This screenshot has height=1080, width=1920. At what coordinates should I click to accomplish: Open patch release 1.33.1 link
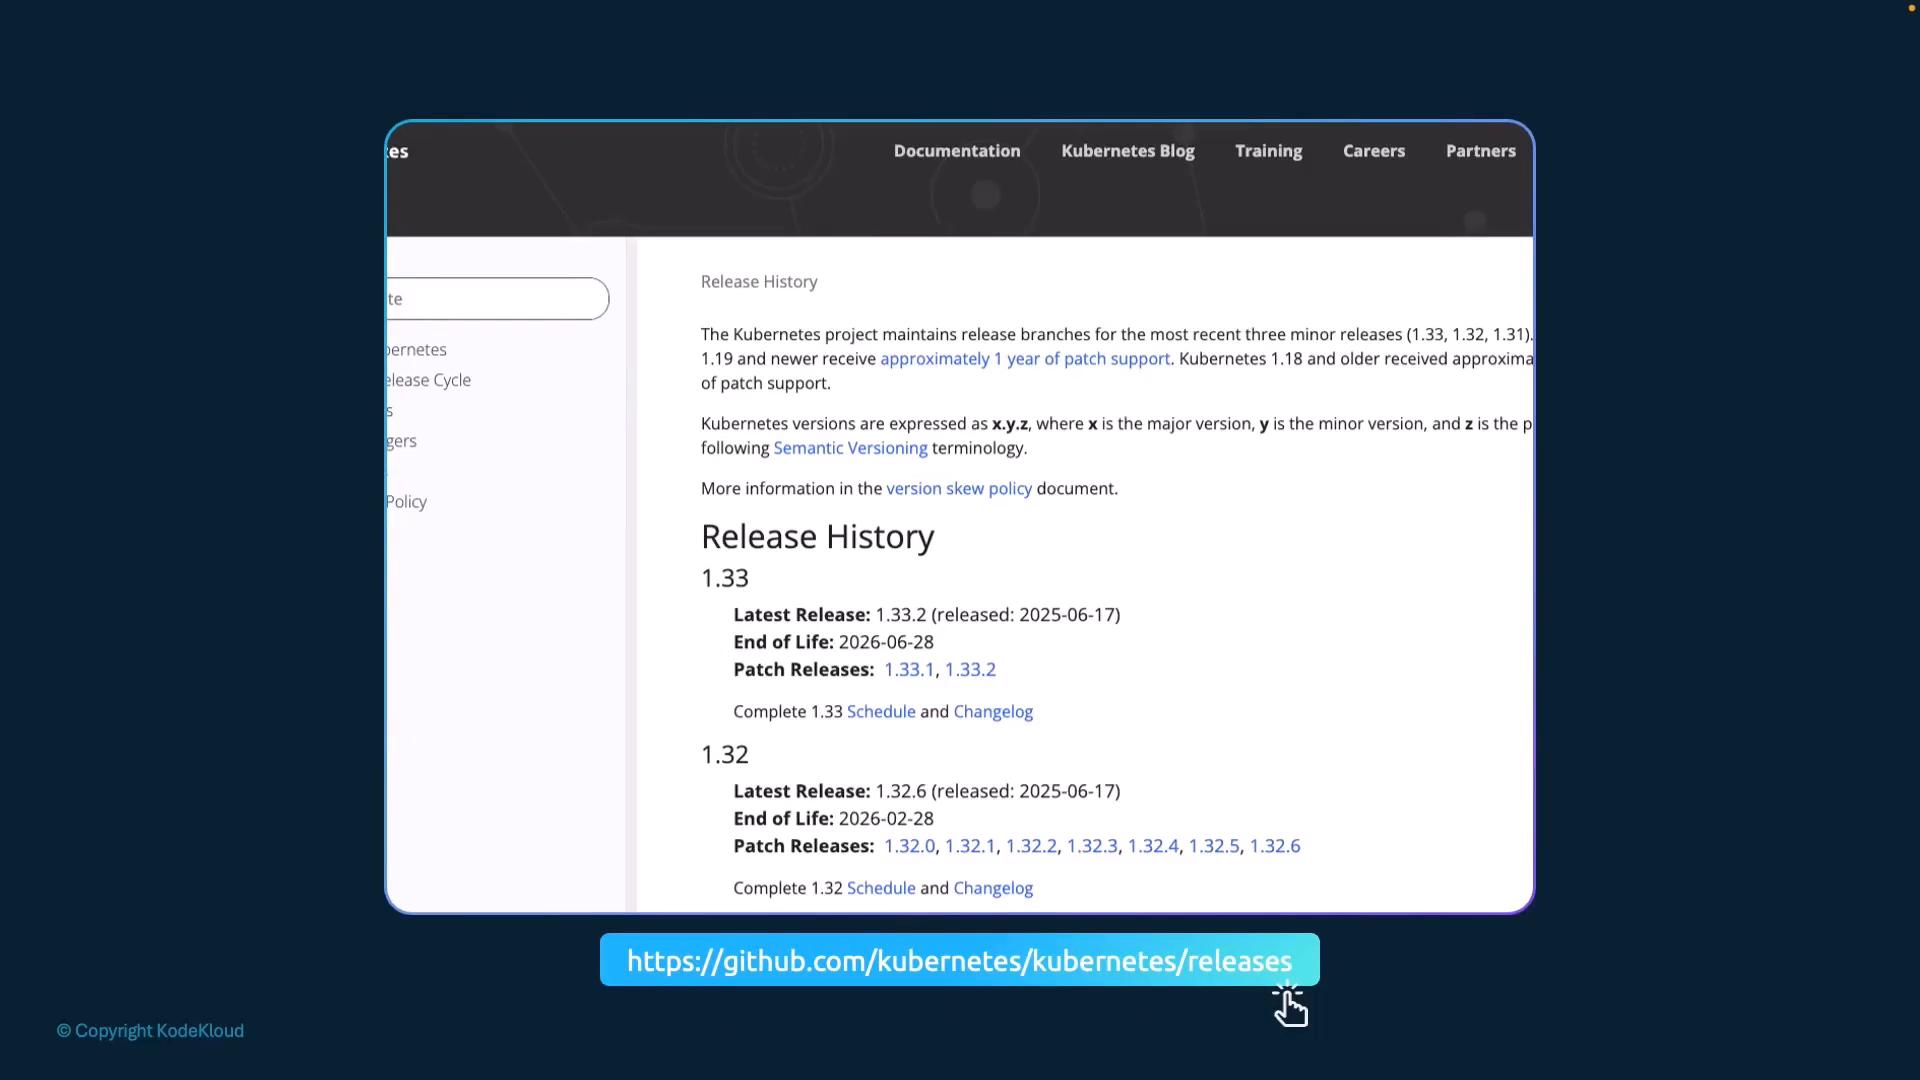tap(909, 670)
